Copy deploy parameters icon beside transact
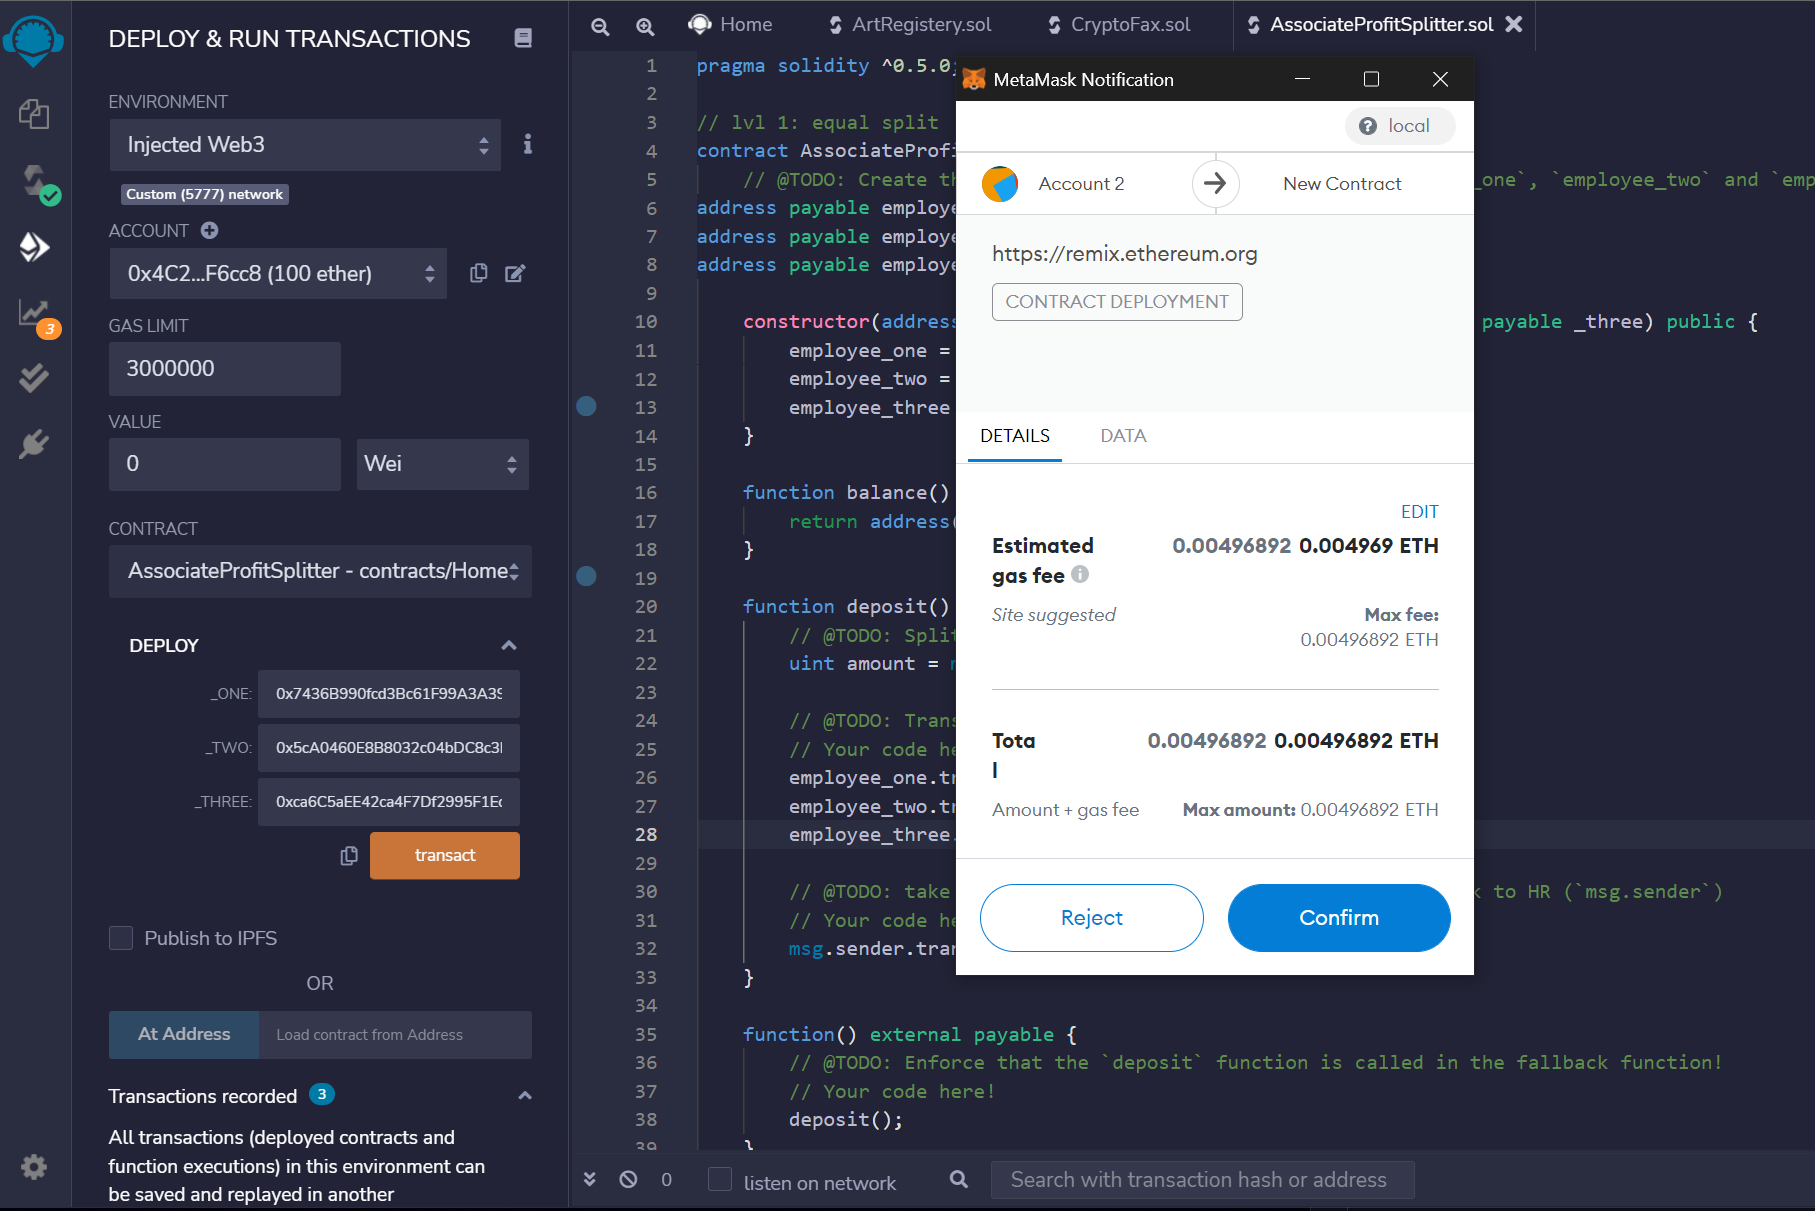 [x=348, y=856]
